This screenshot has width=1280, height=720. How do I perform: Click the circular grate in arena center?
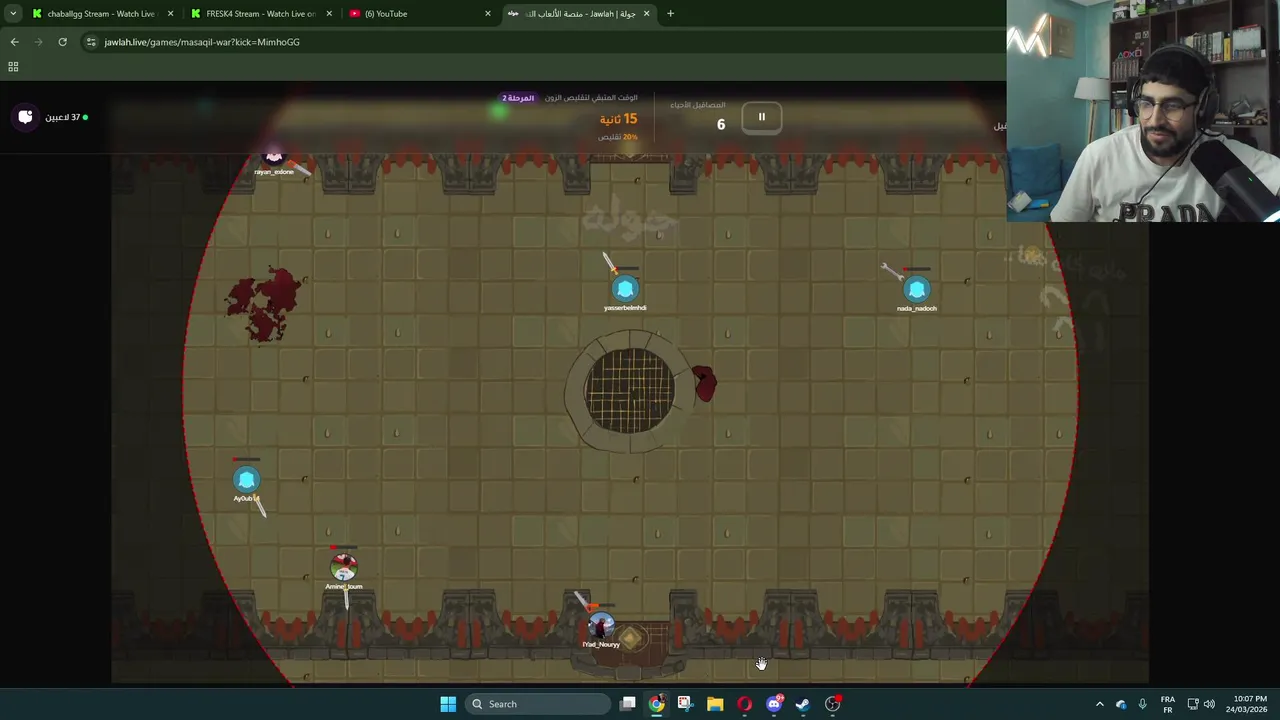tap(630, 391)
